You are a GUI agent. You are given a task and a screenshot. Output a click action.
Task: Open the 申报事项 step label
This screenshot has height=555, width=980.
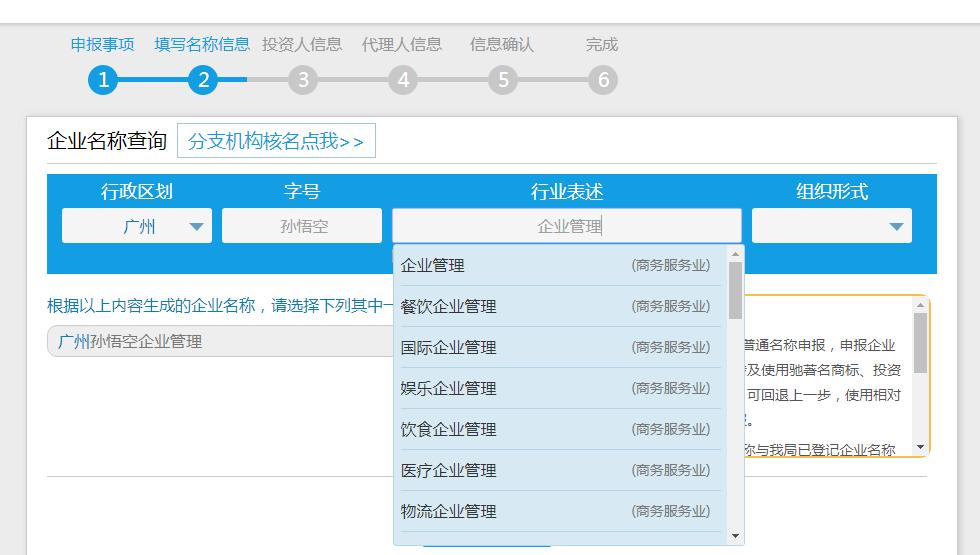coord(102,44)
